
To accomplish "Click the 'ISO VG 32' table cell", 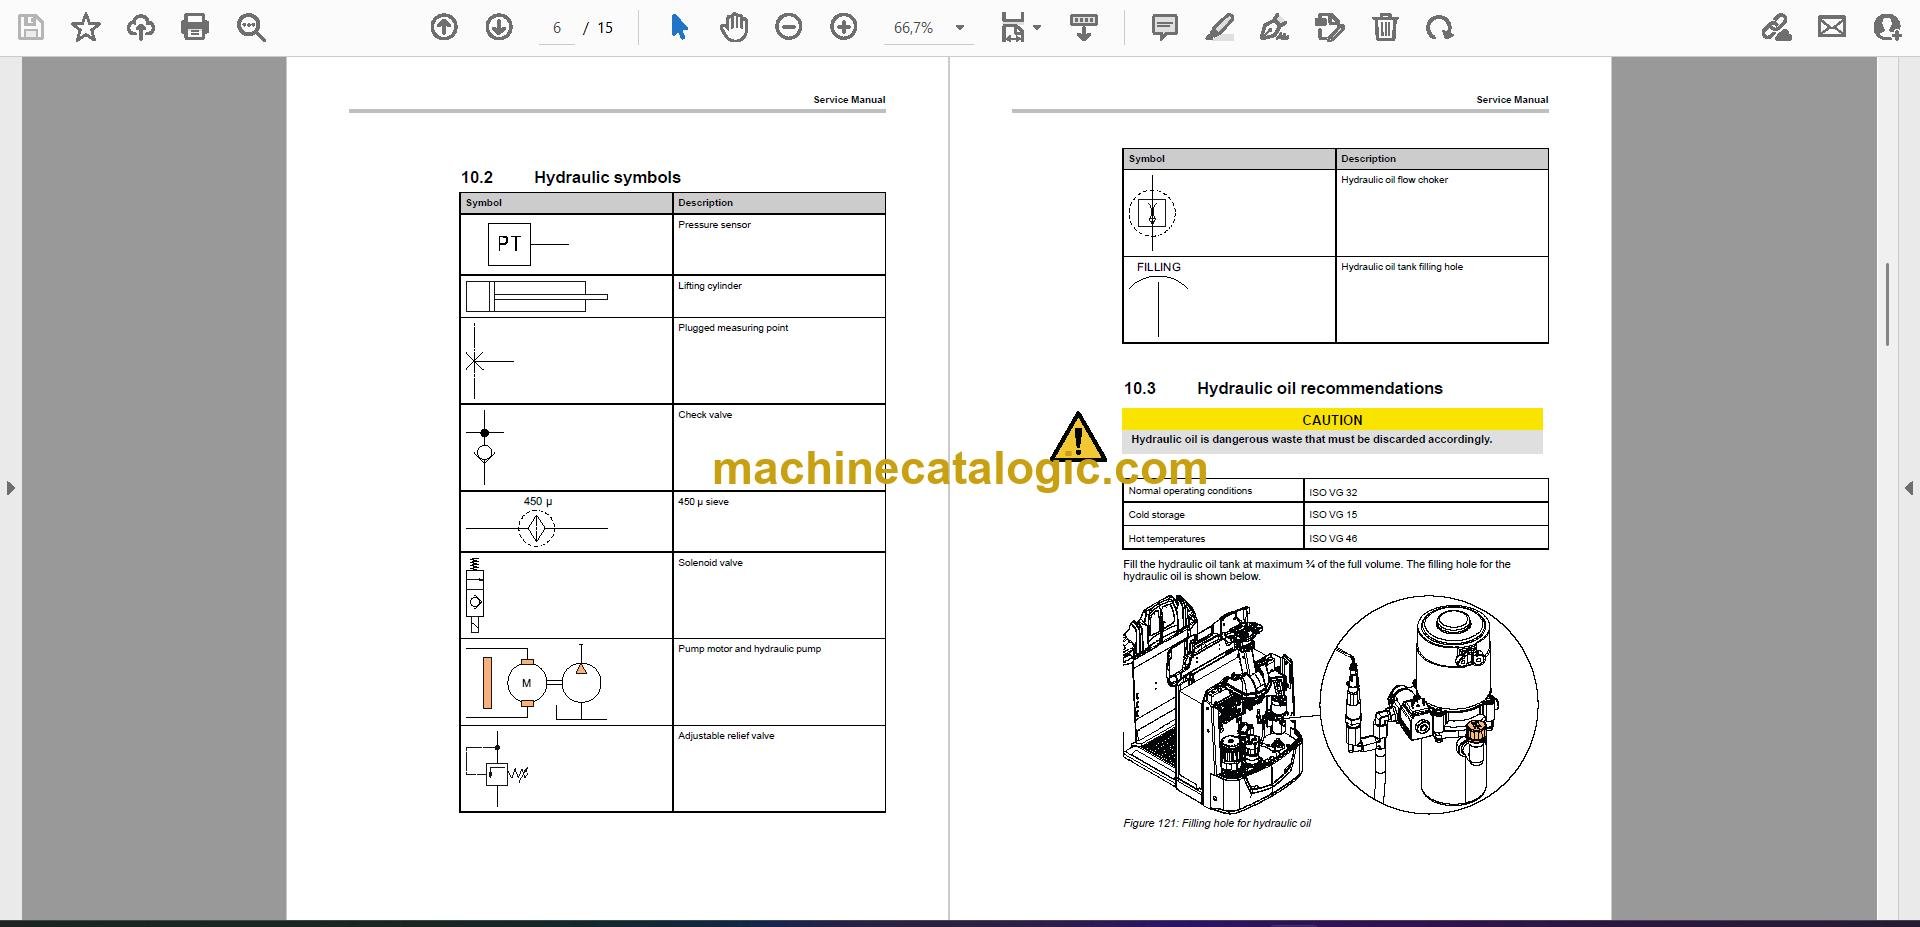I will (1426, 491).
